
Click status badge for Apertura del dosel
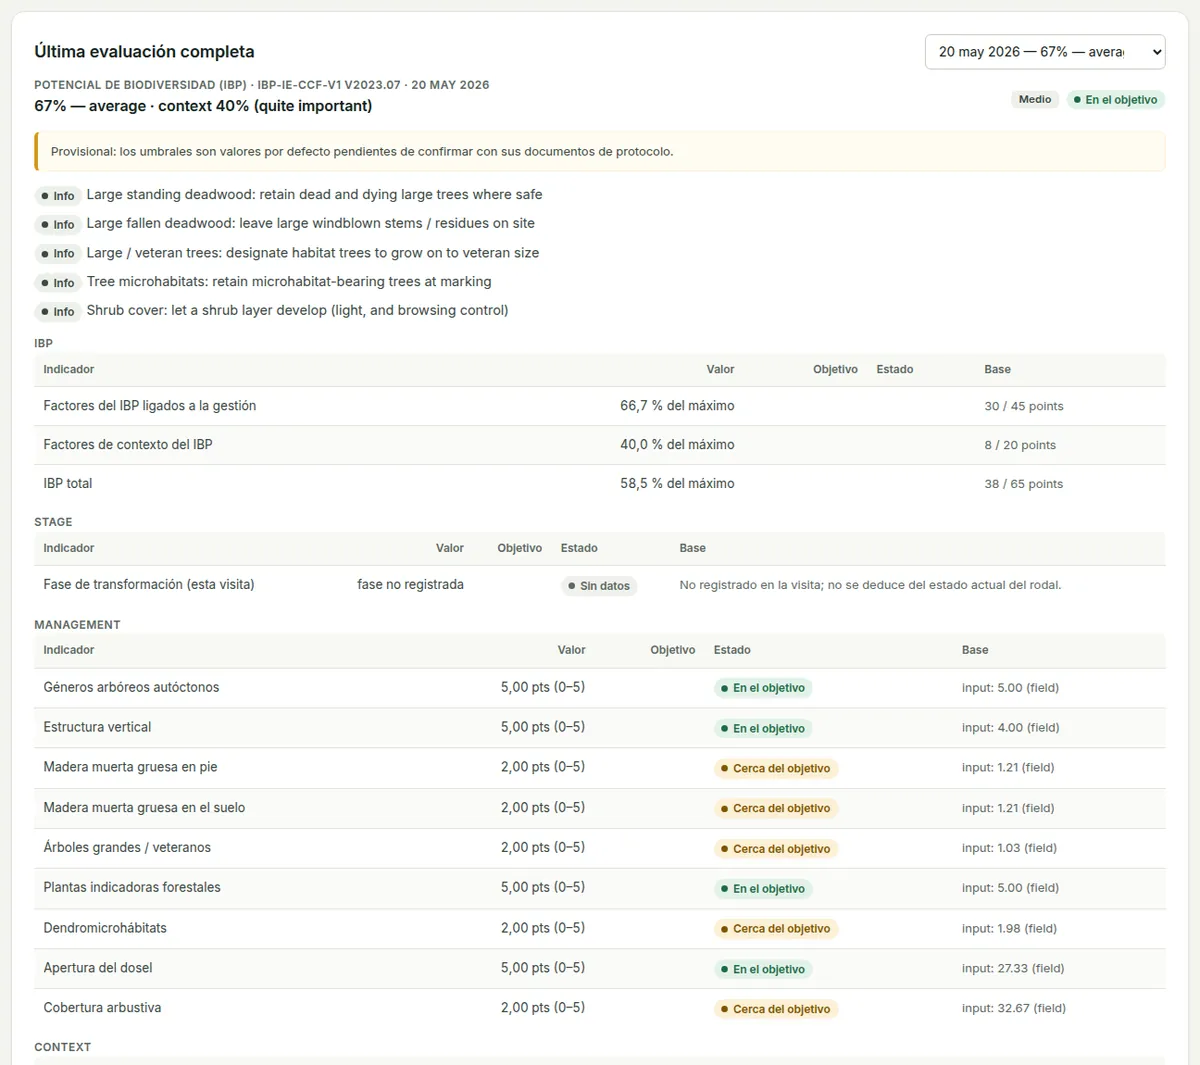tap(763, 969)
